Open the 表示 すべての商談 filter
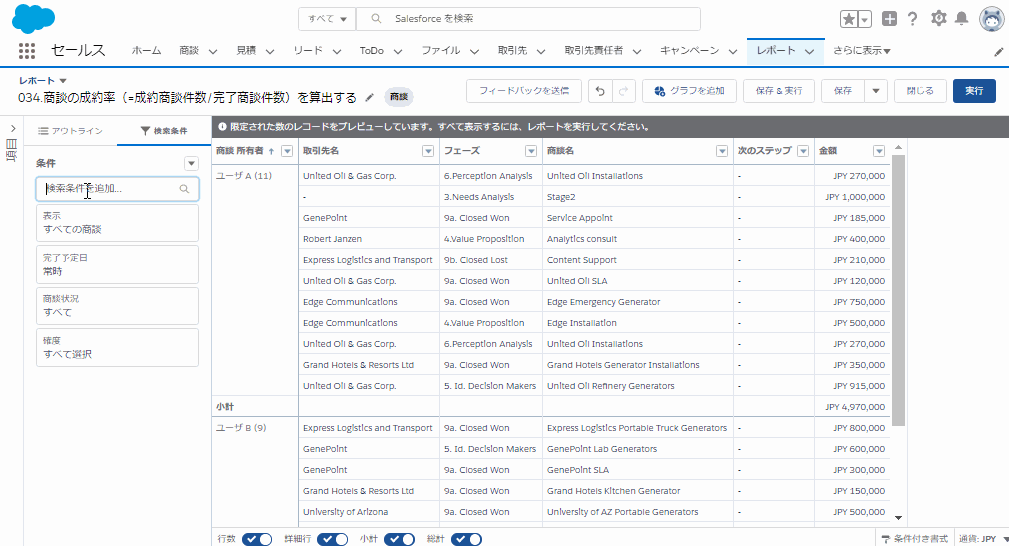Viewport: 1009px width, 546px height. tap(117, 223)
